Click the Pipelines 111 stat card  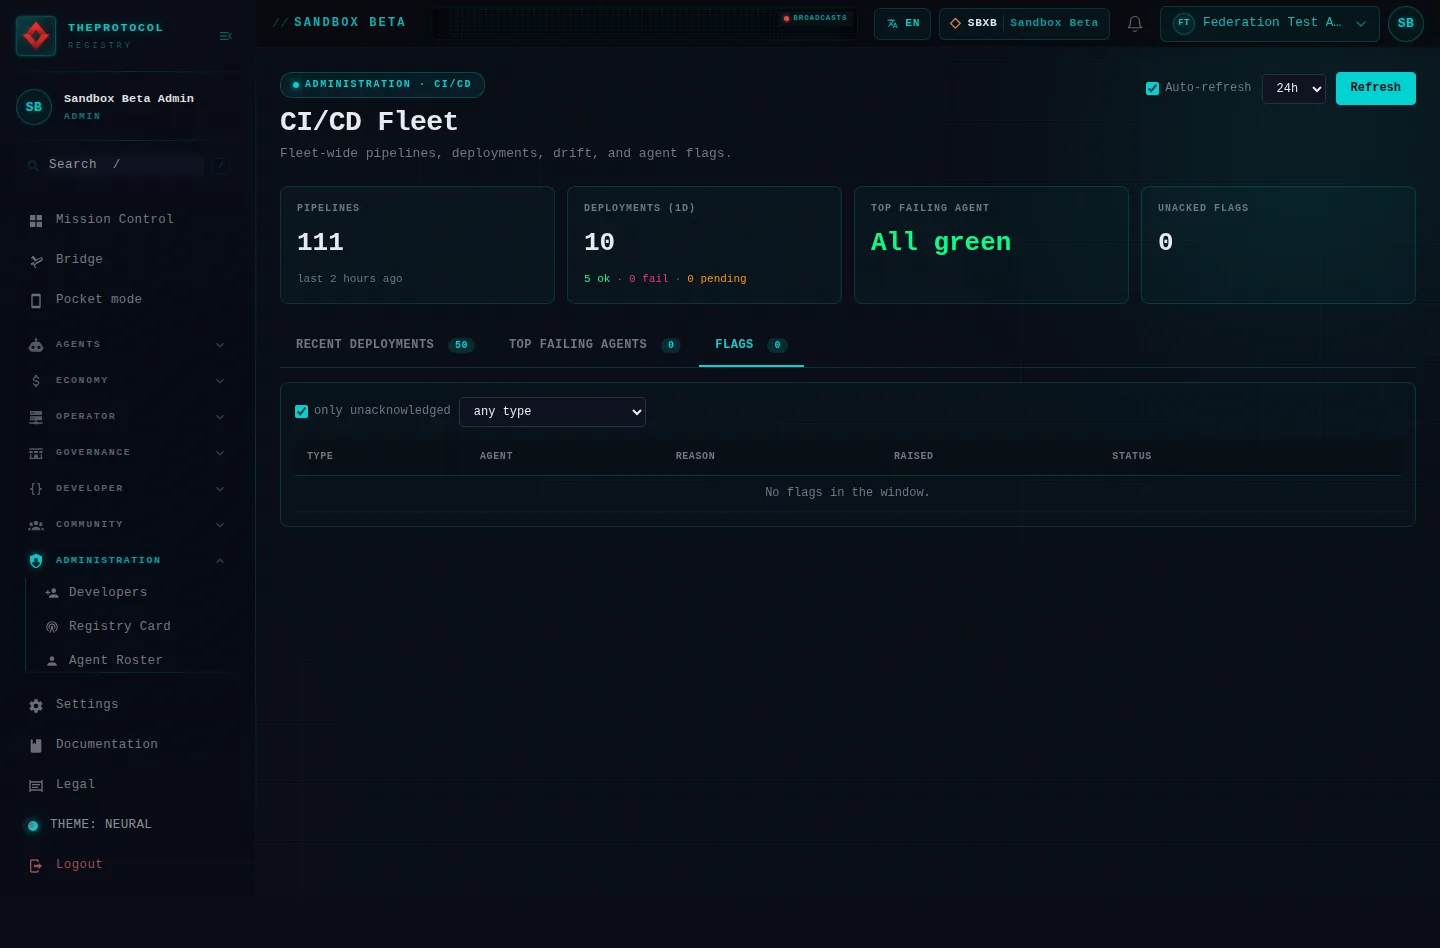click(x=417, y=245)
